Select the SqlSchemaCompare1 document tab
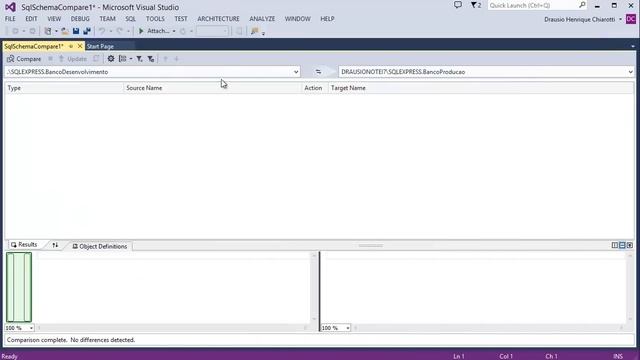The image size is (640, 360). click(34, 47)
